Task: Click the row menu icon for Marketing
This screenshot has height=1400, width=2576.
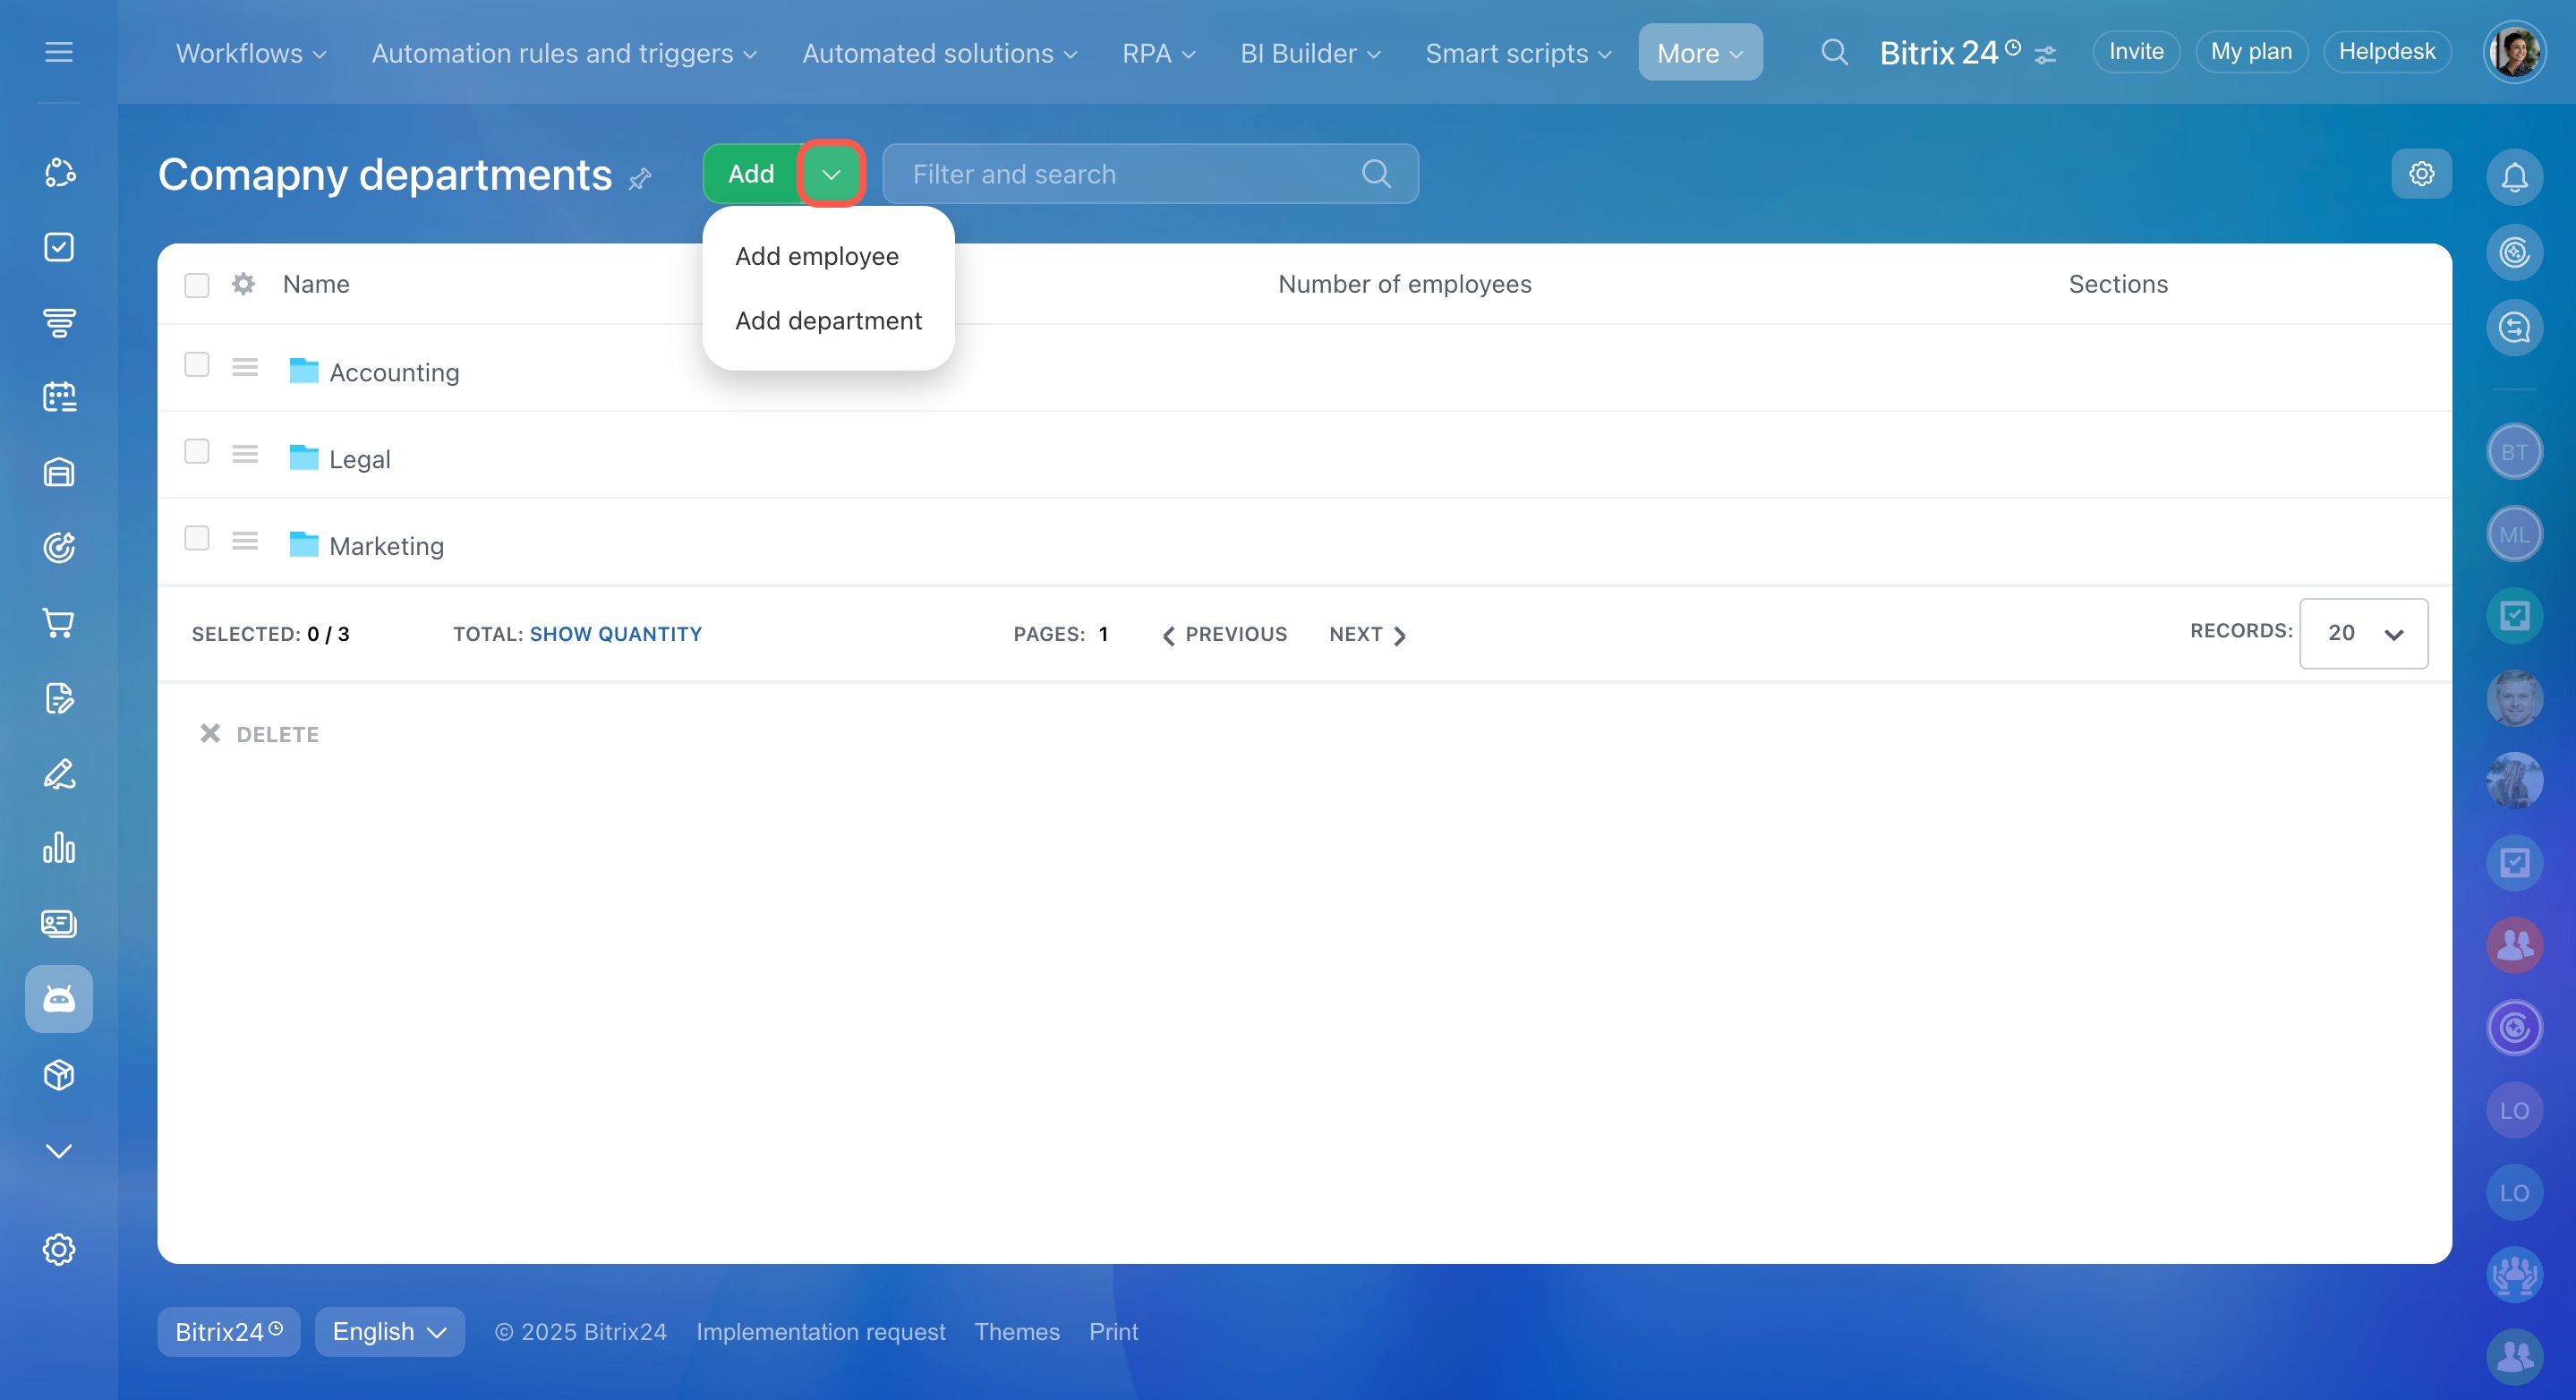Action: [245, 541]
